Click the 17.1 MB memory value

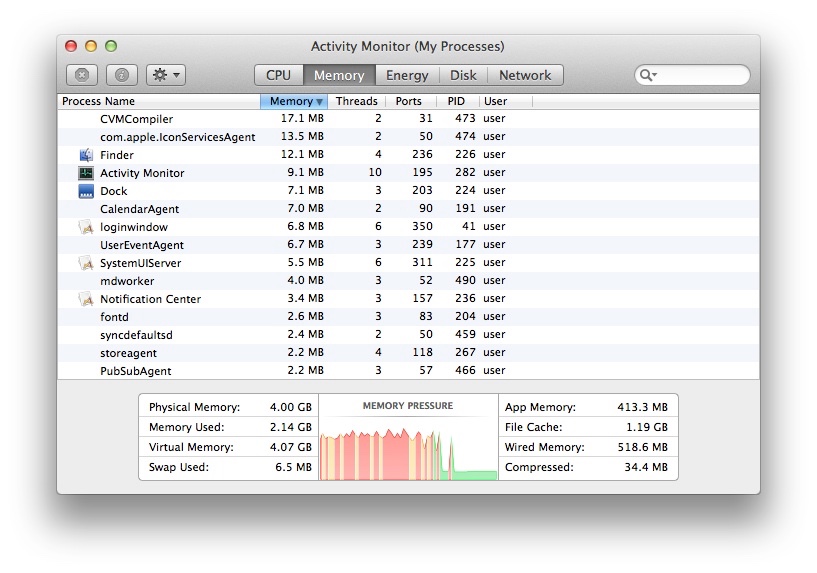[302, 118]
